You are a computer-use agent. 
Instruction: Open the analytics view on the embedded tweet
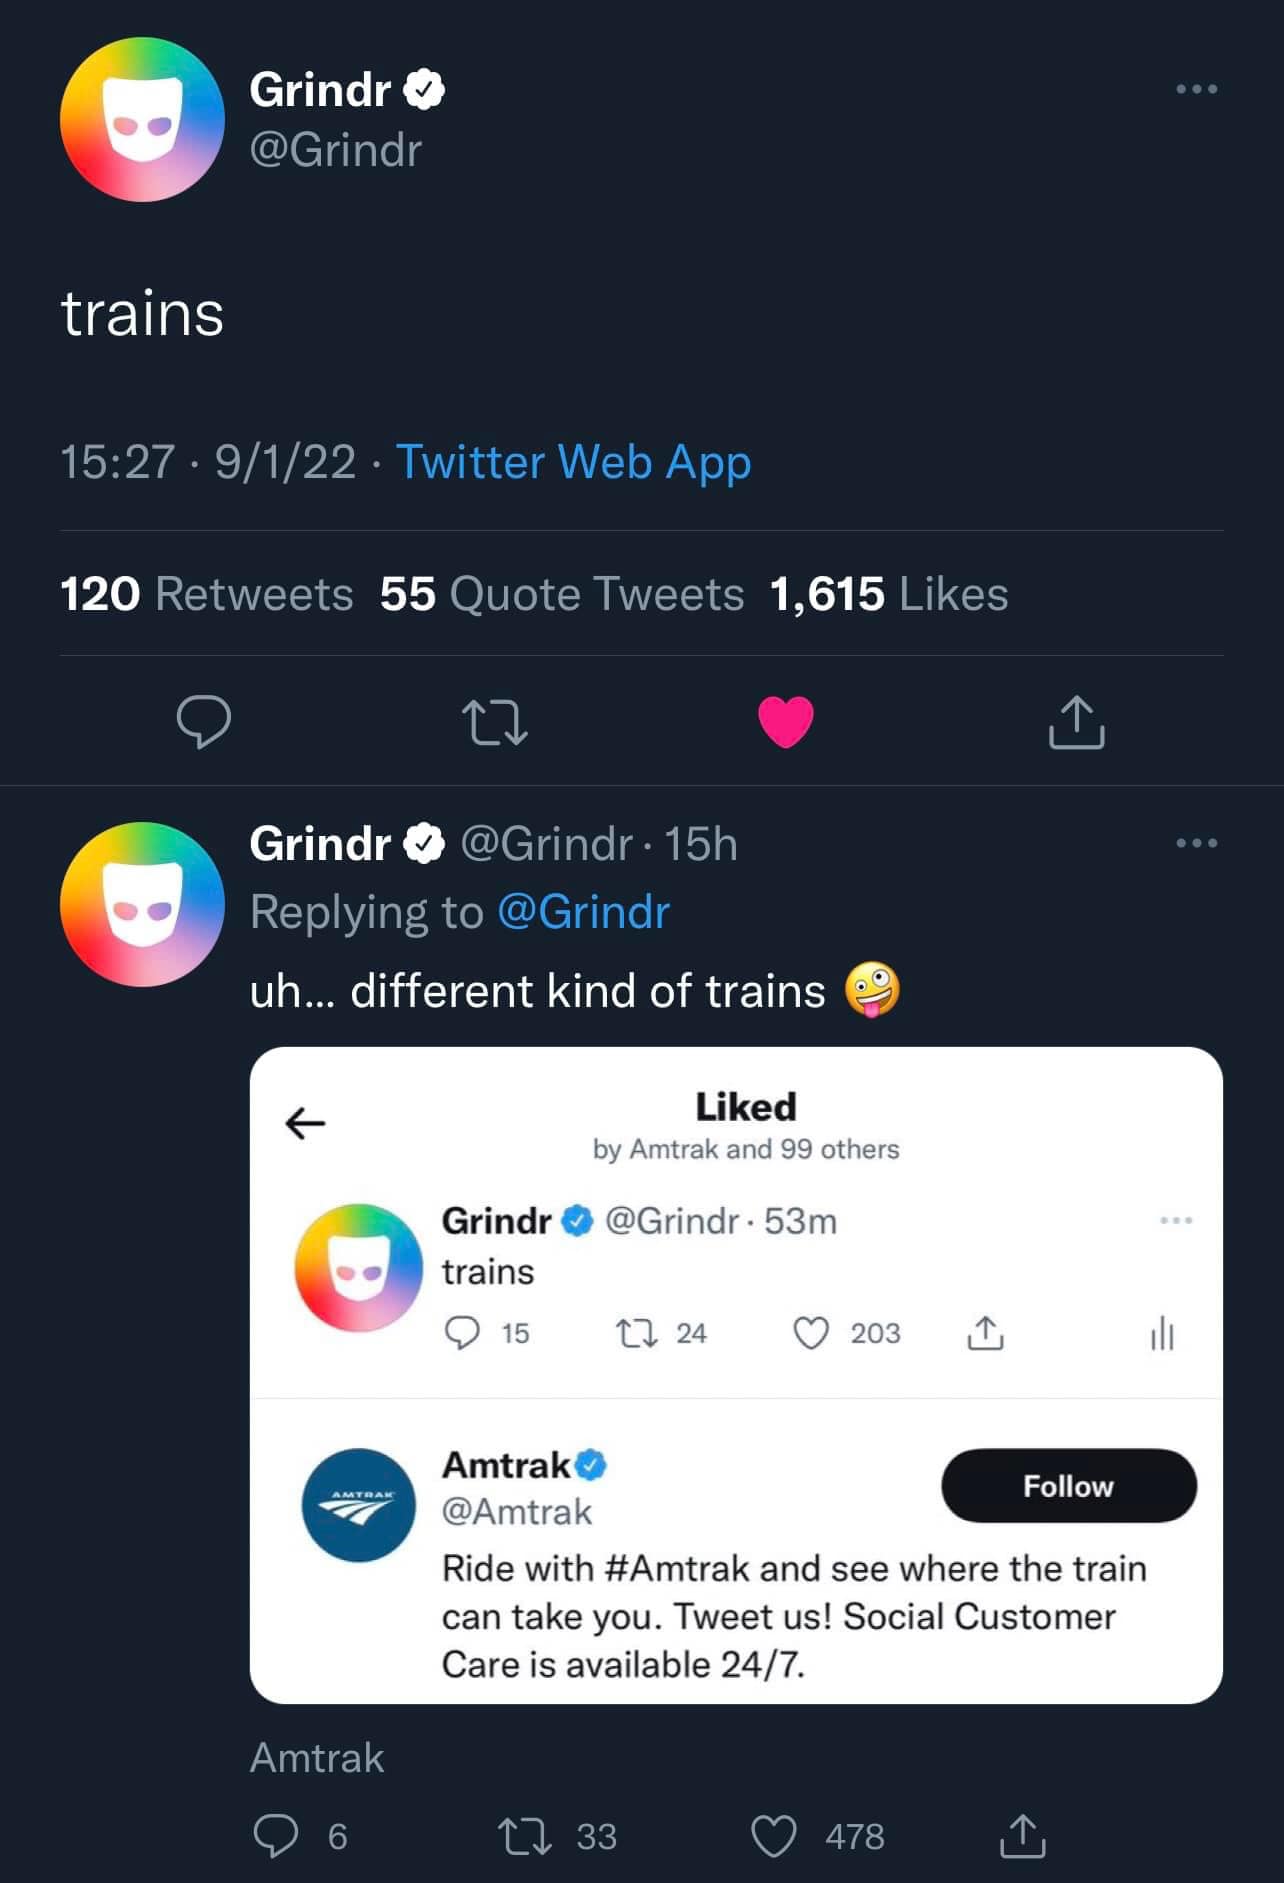[x=1163, y=1333]
